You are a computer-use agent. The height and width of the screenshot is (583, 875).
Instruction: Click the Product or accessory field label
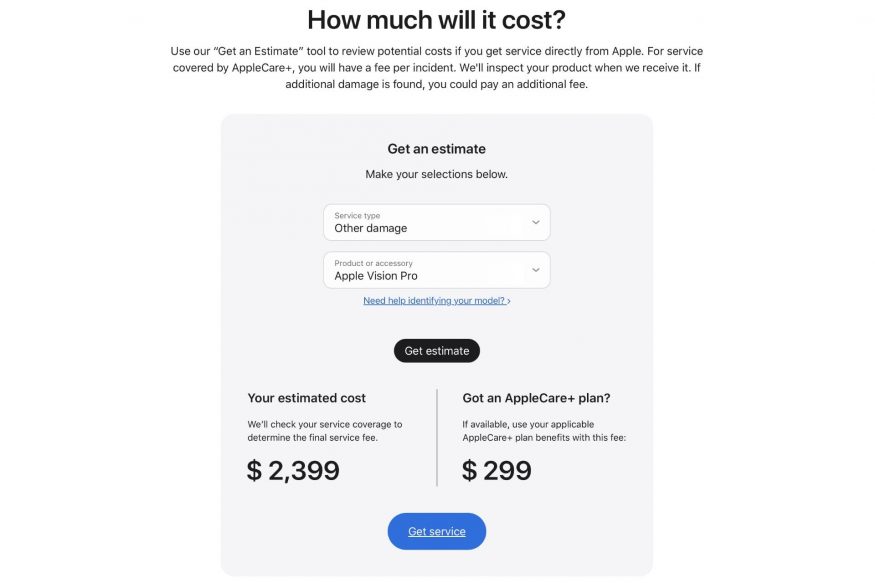click(373, 263)
